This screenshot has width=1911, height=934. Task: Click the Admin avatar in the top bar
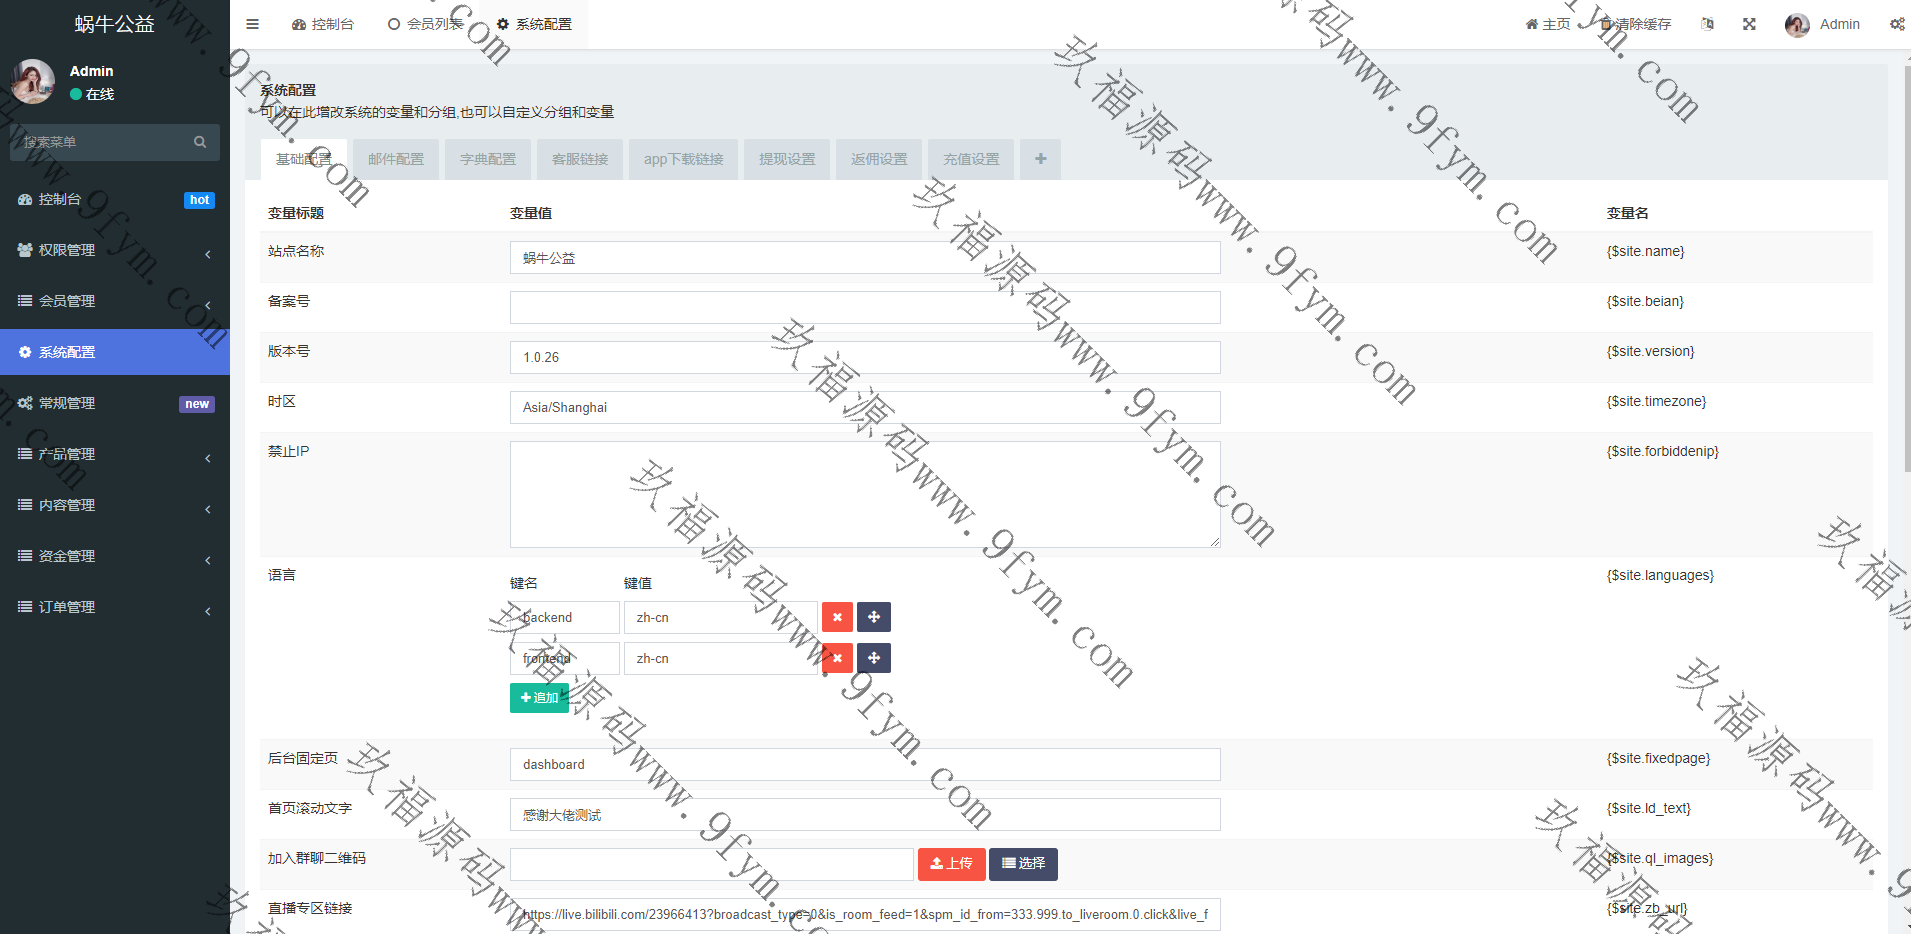(x=1796, y=25)
